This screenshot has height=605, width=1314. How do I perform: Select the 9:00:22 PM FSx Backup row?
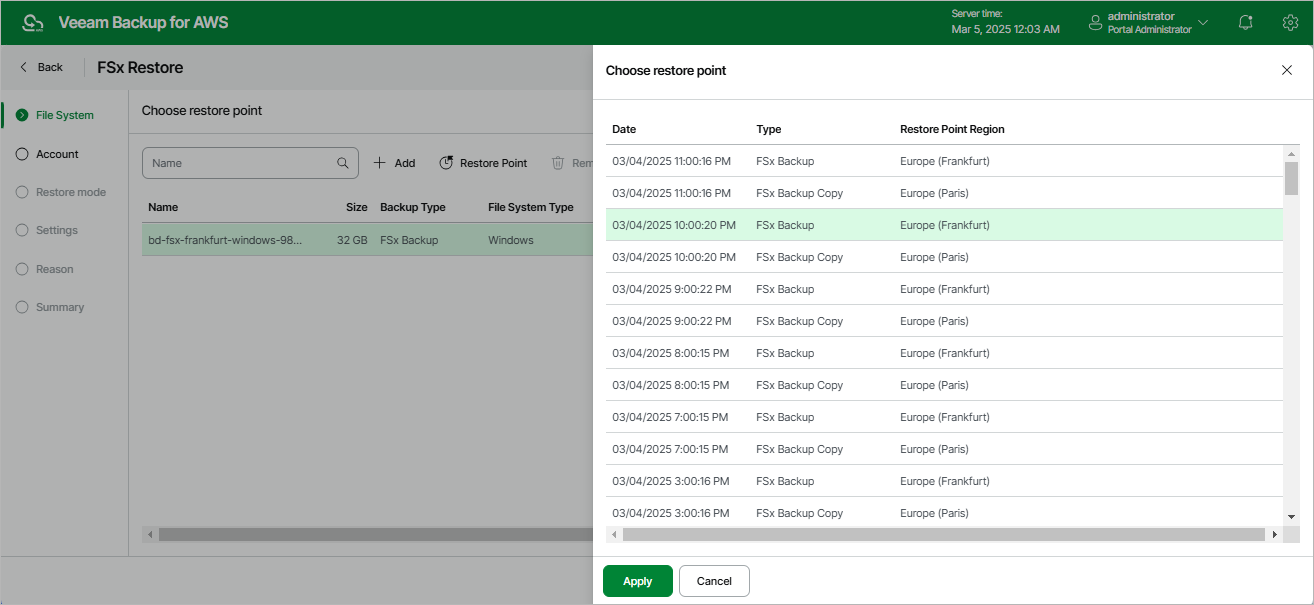[x=944, y=289]
